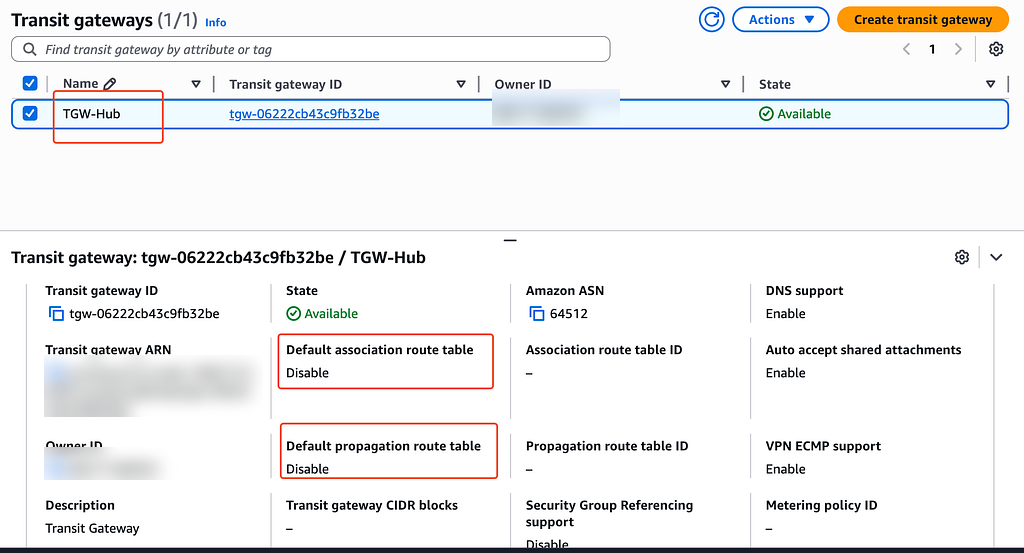Collapse the details panel with chevron
Screen dimensions: 1024x553
coord(996,257)
